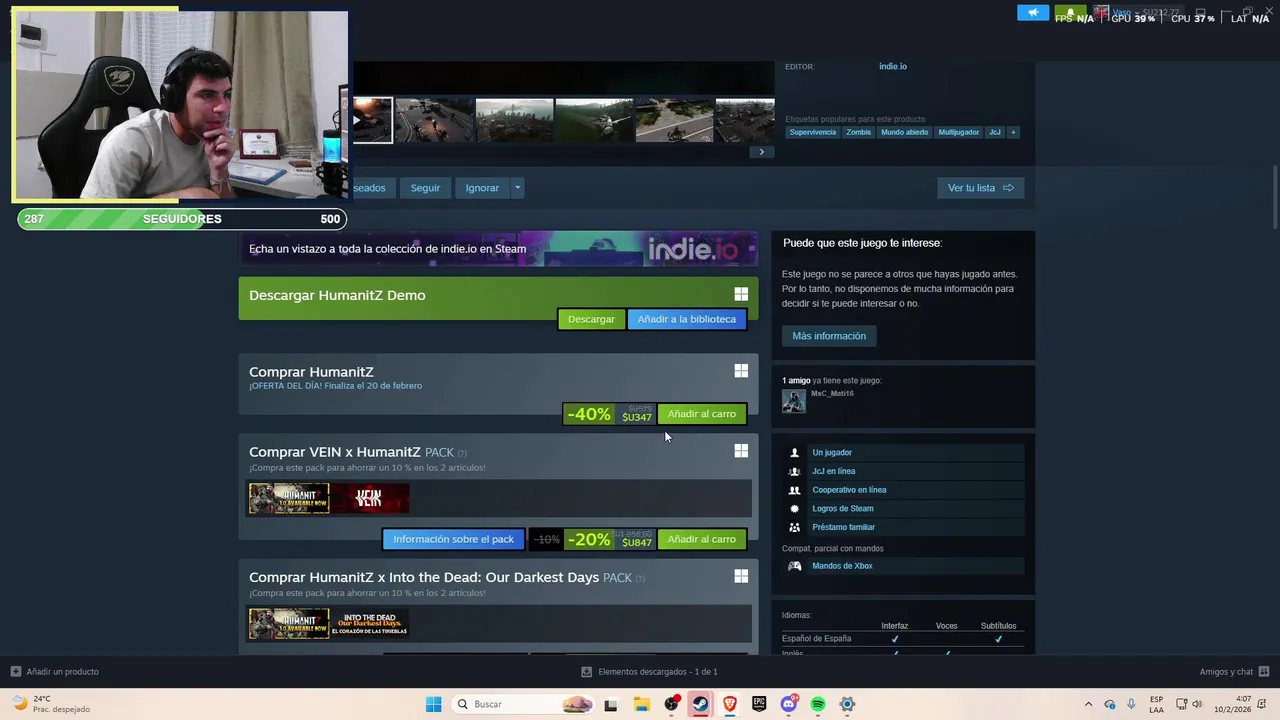Image resolution: width=1280 pixels, height=720 pixels.
Task: Select the video thumbnail in media strip
Action: point(372,120)
